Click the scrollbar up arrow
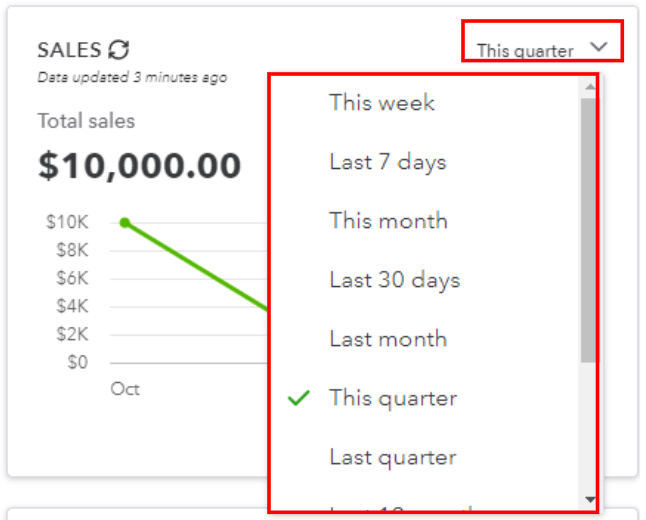646x520 pixels. pyautogui.click(x=590, y=86)
